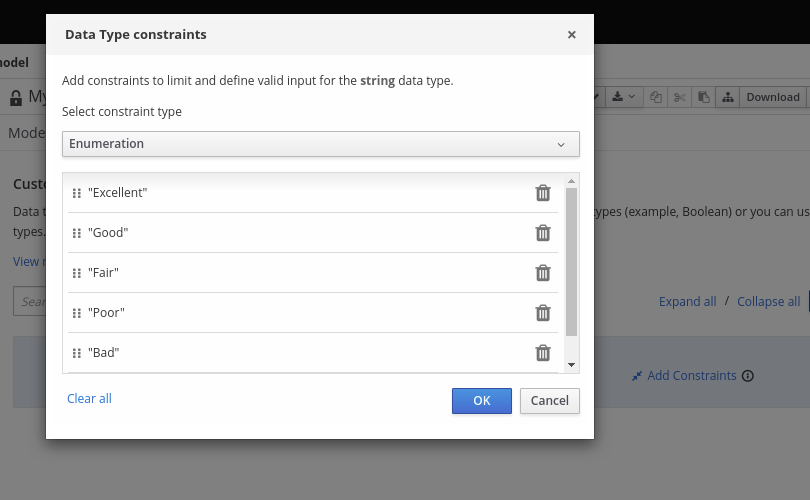
Task: Click trash icon beside "Poor"
Action: (543, 313)
